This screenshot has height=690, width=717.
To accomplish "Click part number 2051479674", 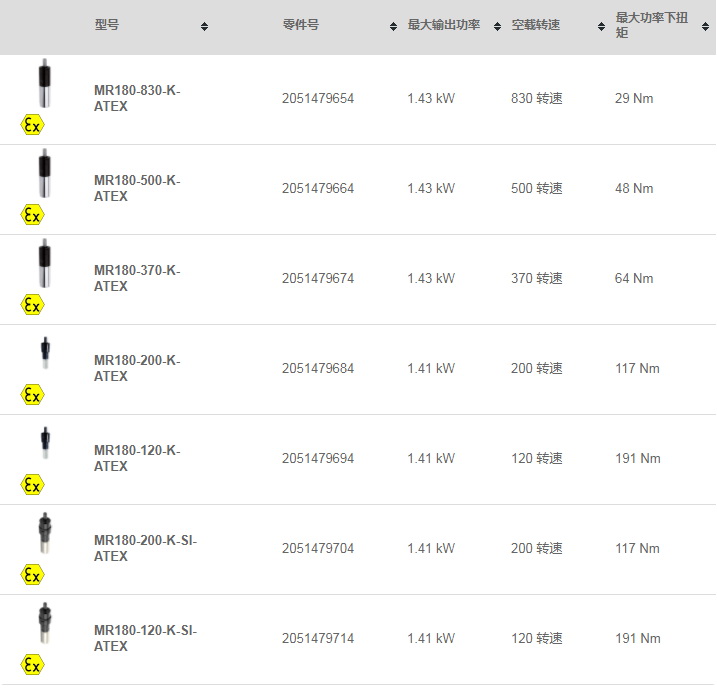I will [318, 278].
